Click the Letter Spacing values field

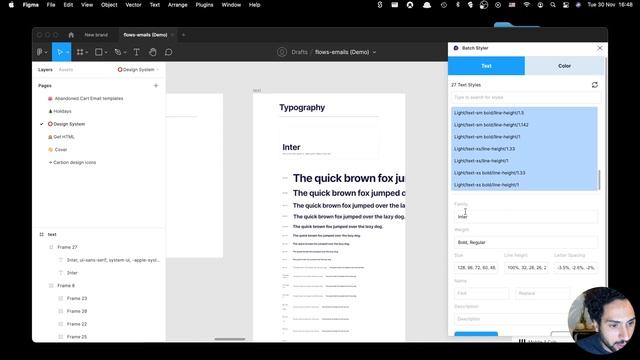(576, 268)
